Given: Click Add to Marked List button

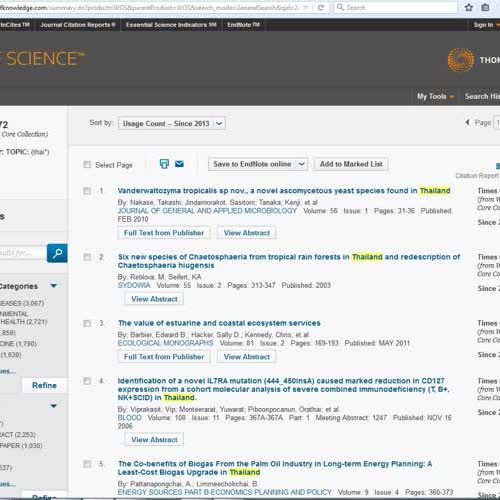Looking at the screenshot, I should (351, 164).
